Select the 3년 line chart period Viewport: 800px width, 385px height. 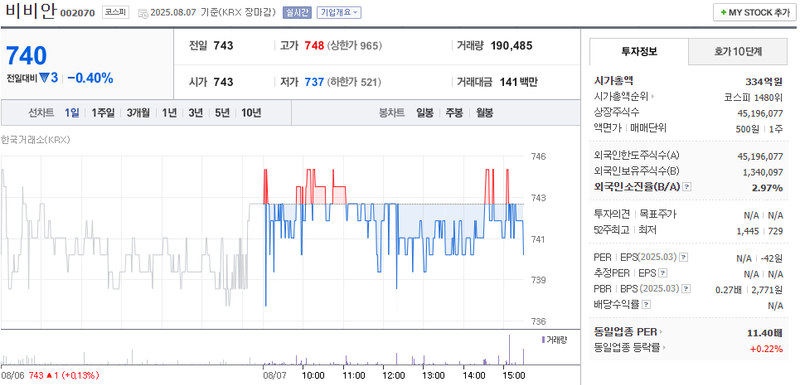195,113
